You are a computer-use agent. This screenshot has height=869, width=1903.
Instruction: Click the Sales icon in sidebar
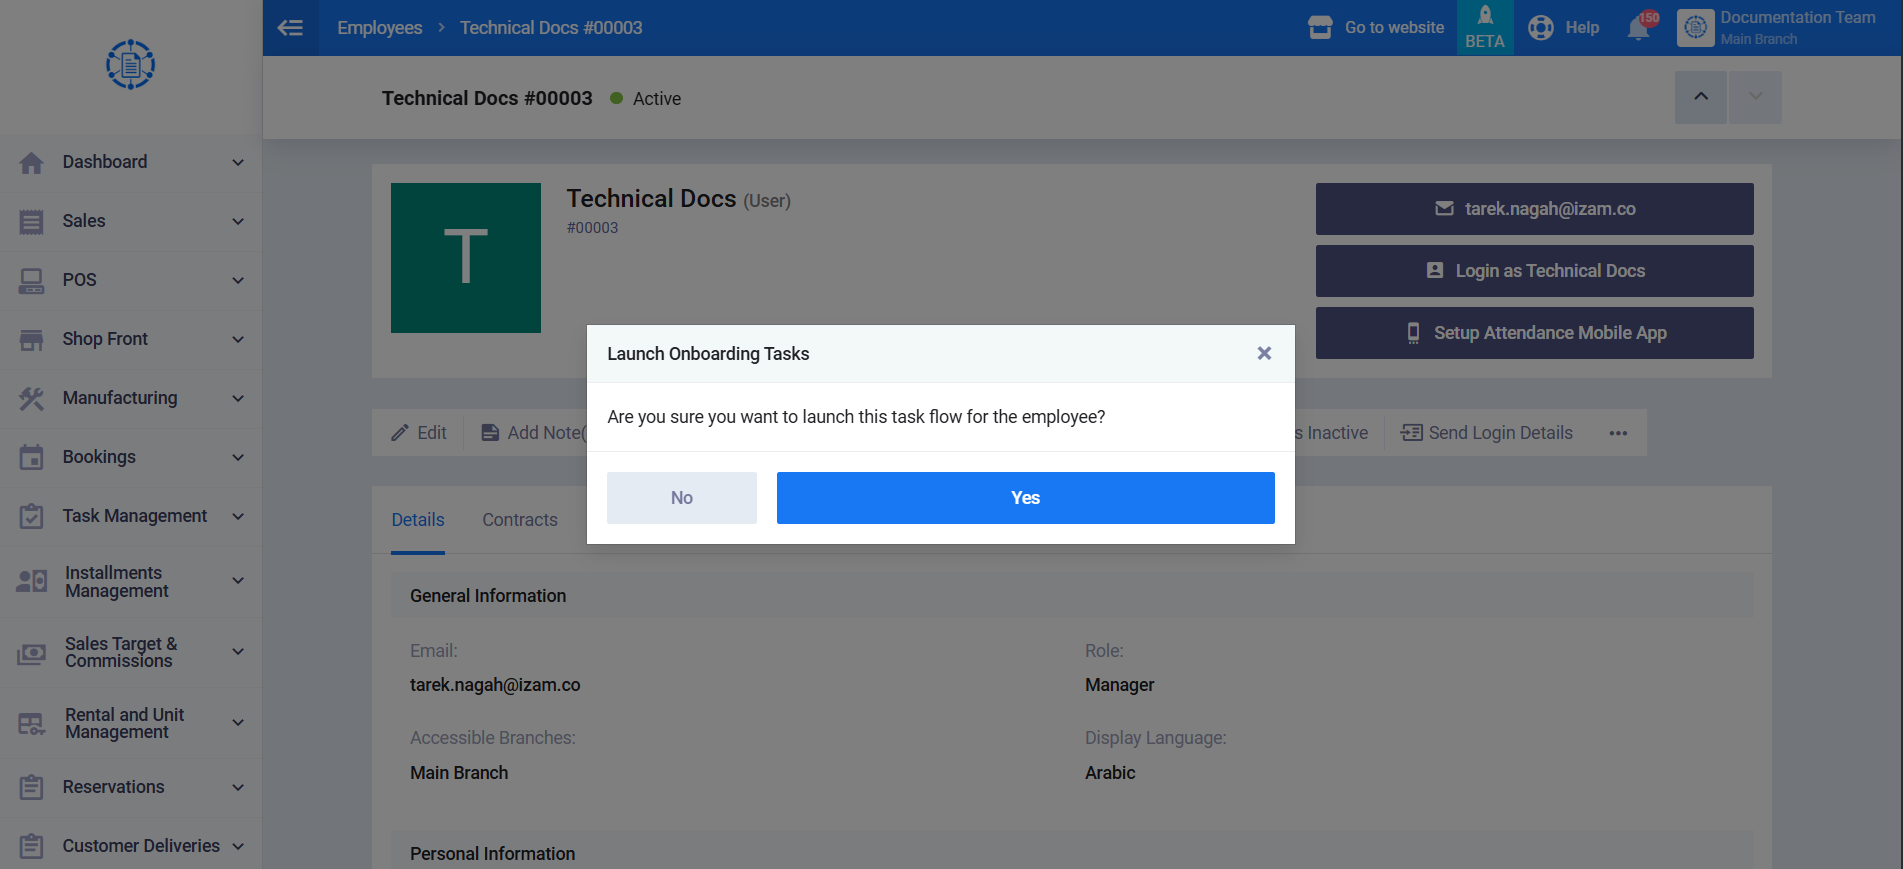tap(31, 221)
